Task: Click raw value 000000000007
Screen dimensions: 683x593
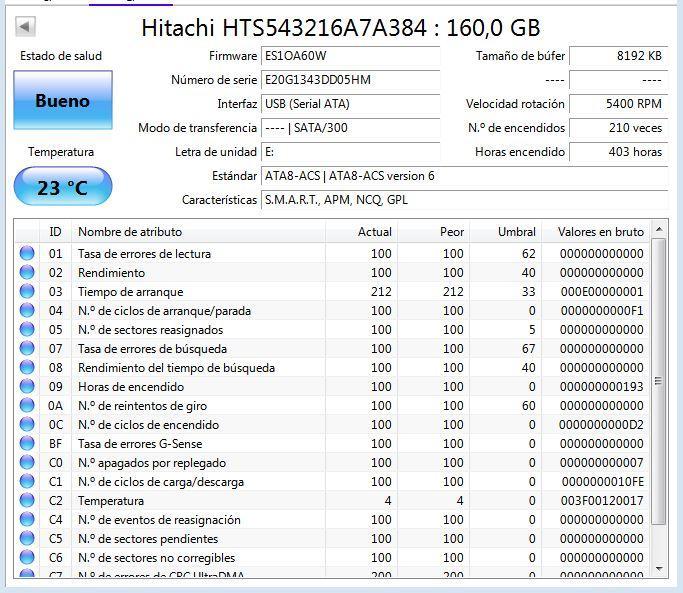Action: pyautogui.click(x=602, y=463)
